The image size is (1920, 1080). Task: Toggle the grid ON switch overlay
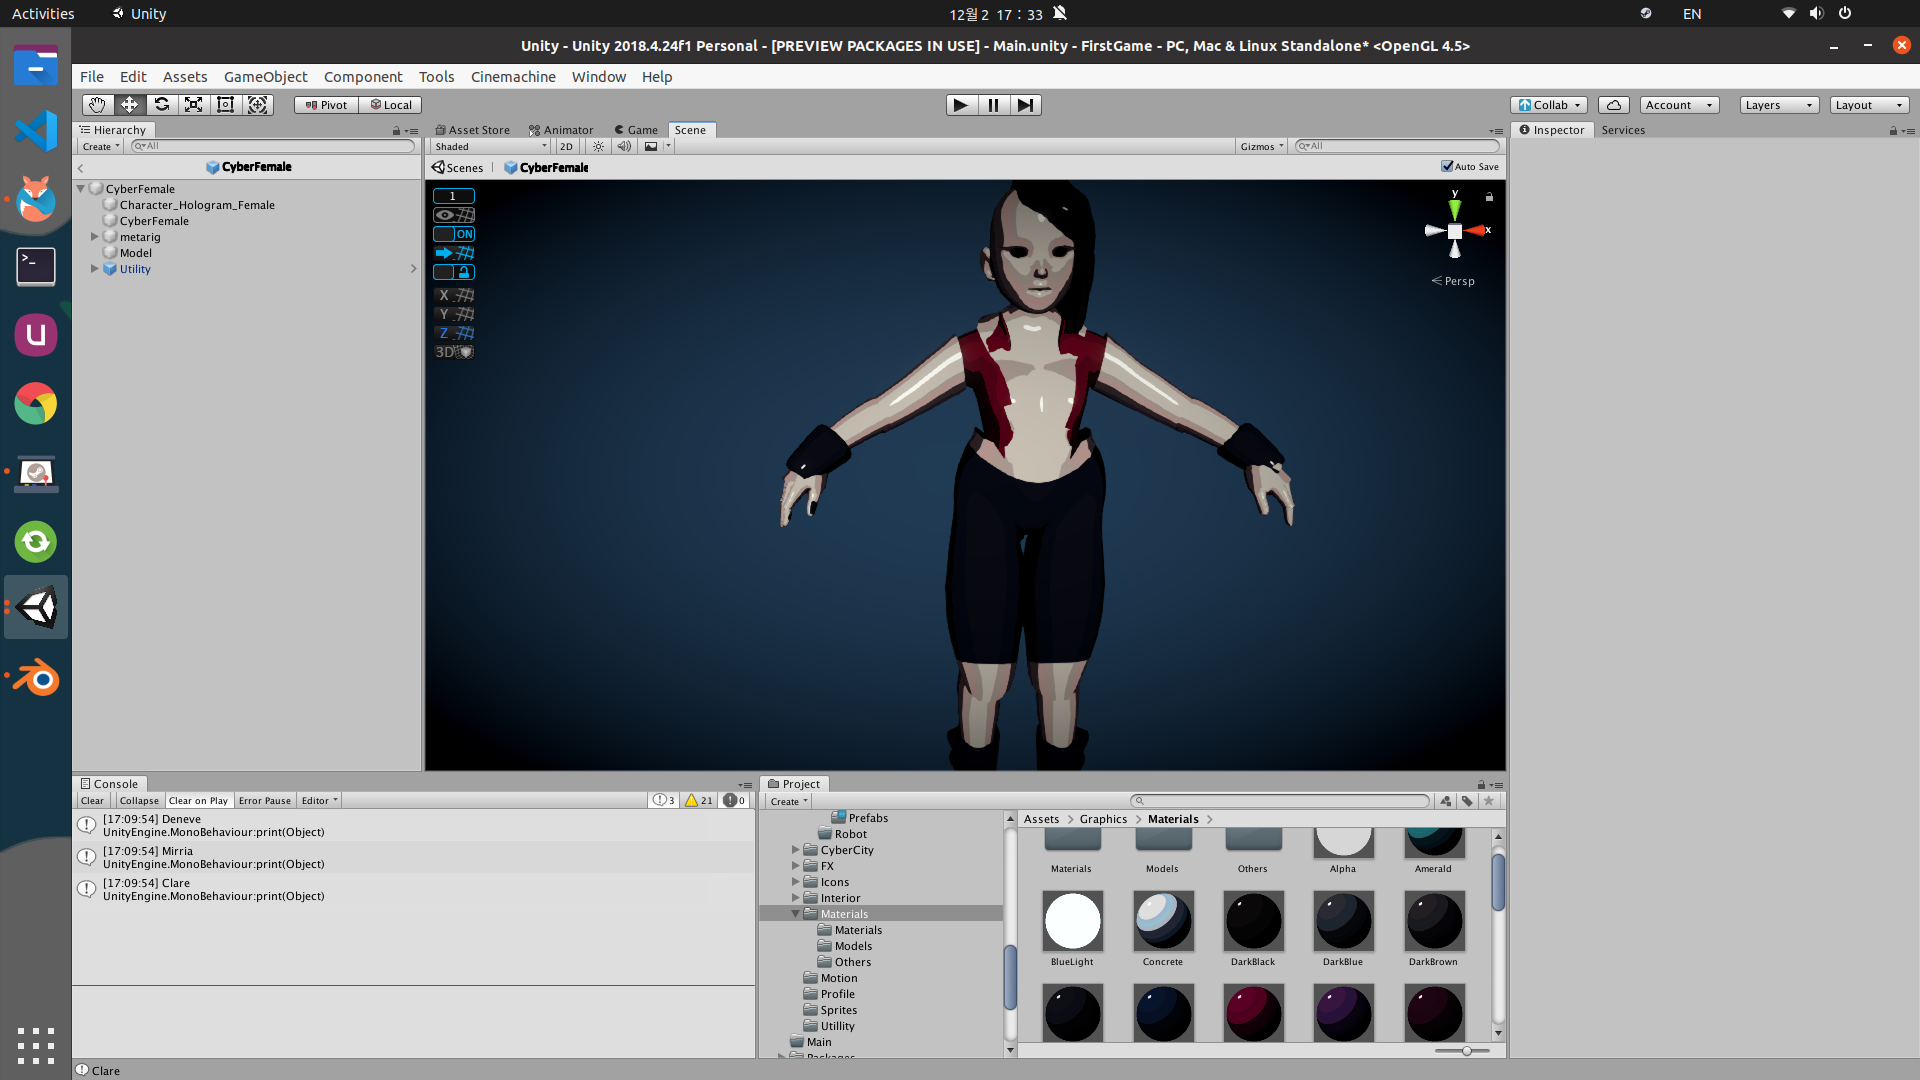(454, 234)
